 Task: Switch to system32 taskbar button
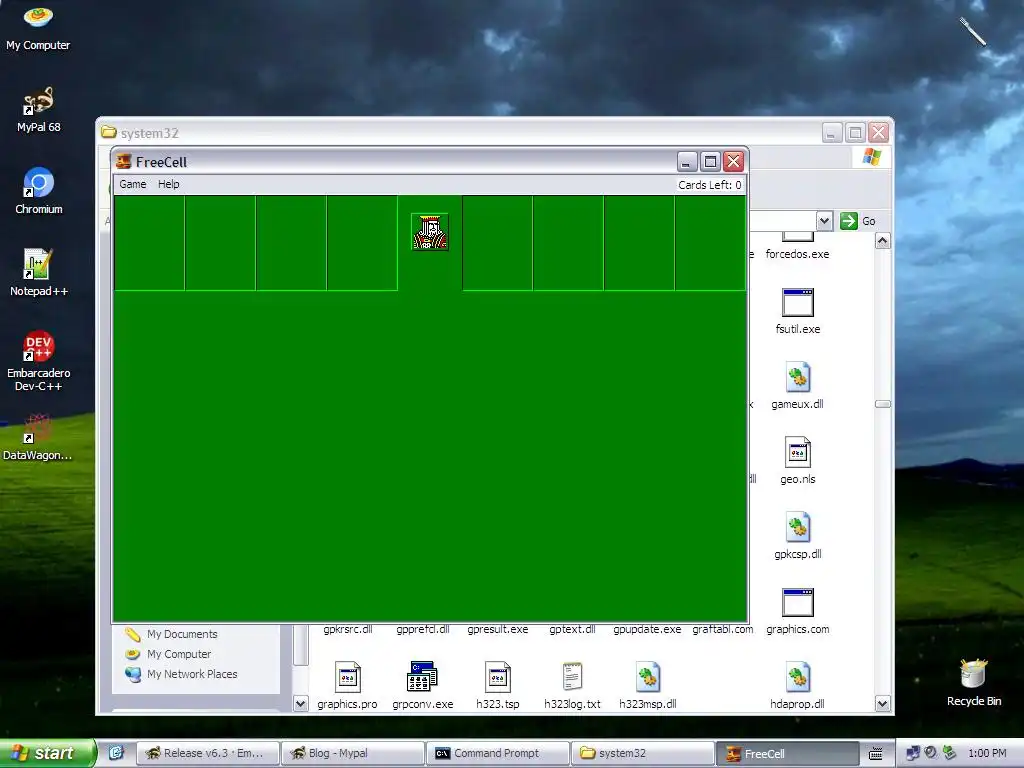point(643,753)
